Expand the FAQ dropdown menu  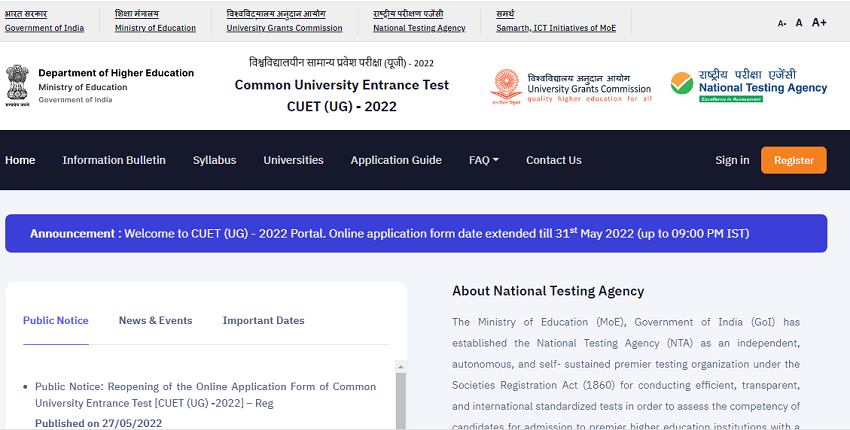tap(484, 160)
